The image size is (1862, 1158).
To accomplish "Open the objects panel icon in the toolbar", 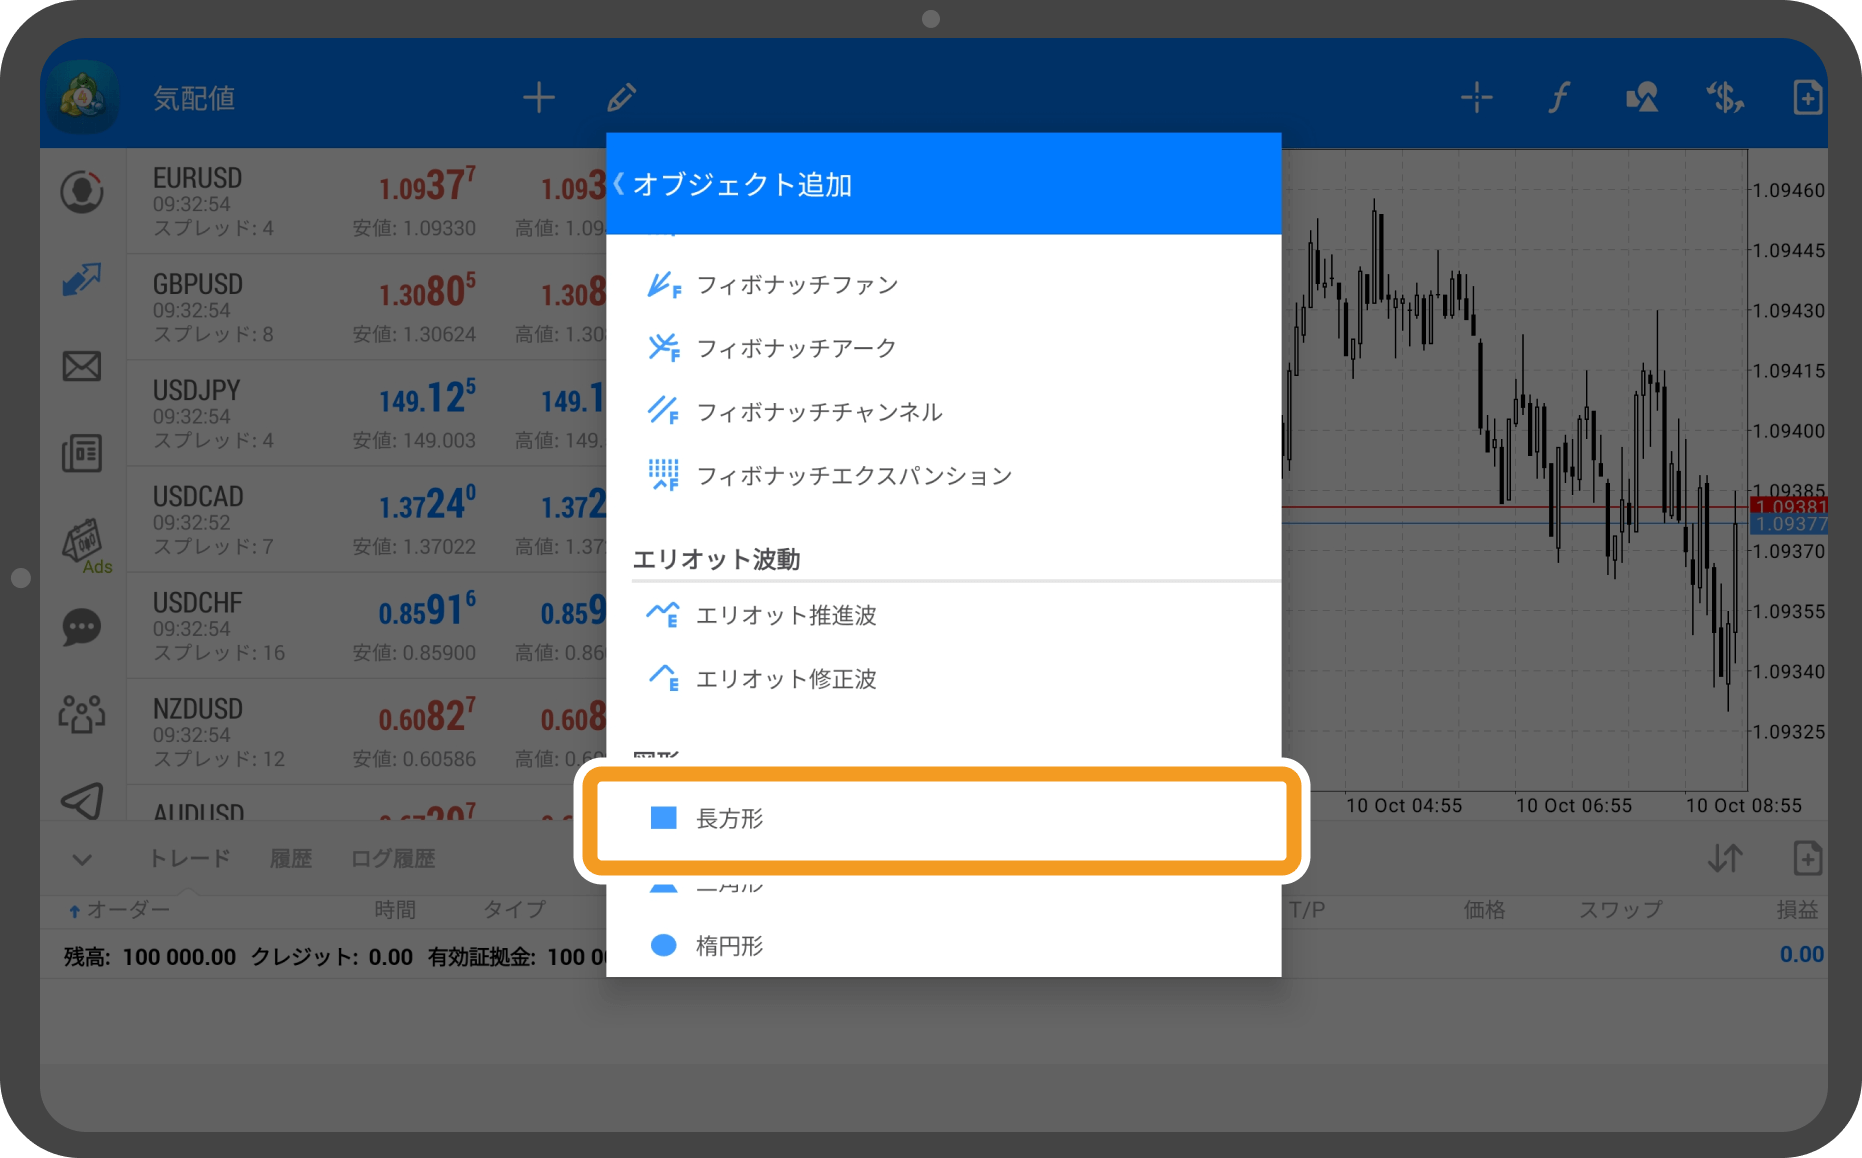I will click(1641, 97).
